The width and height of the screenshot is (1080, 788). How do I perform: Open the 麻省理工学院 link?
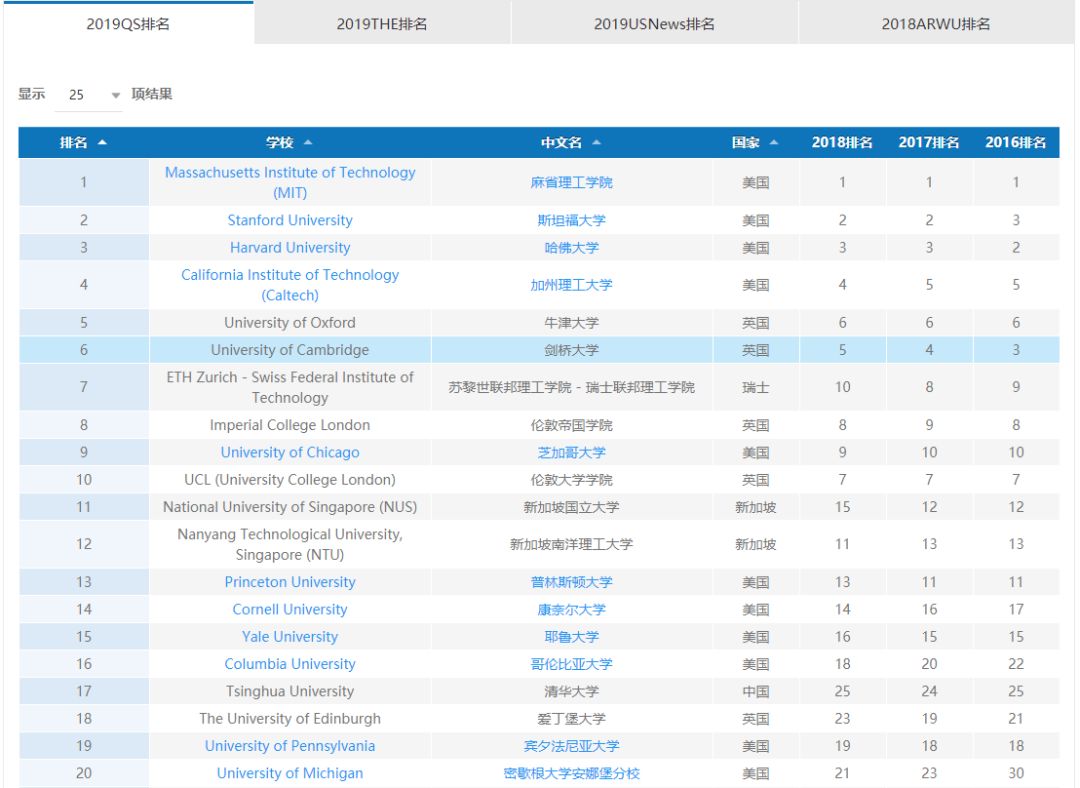572,183
